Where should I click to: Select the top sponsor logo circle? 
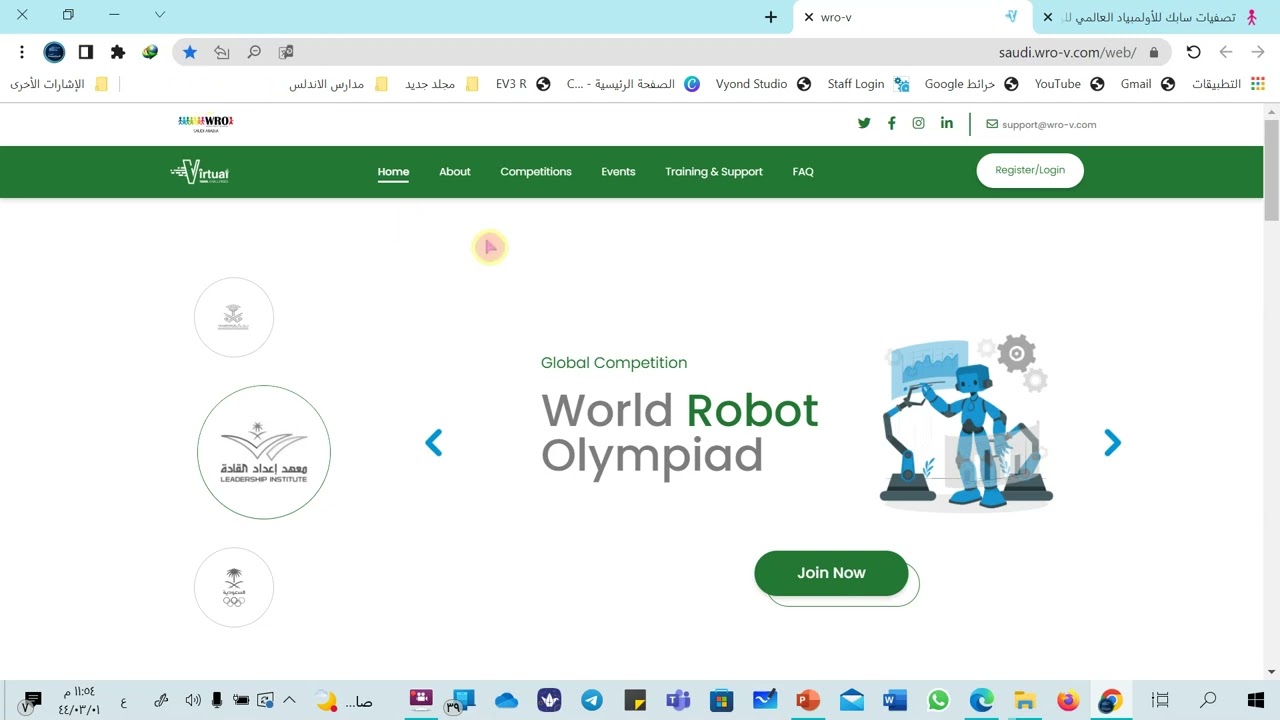click(234, 317)
